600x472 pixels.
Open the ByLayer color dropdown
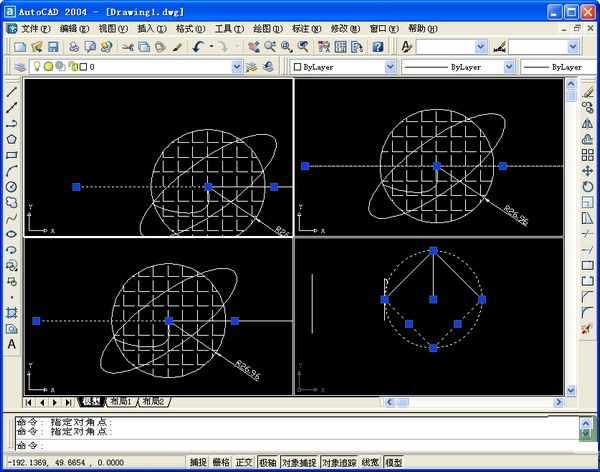pos(388,66)
